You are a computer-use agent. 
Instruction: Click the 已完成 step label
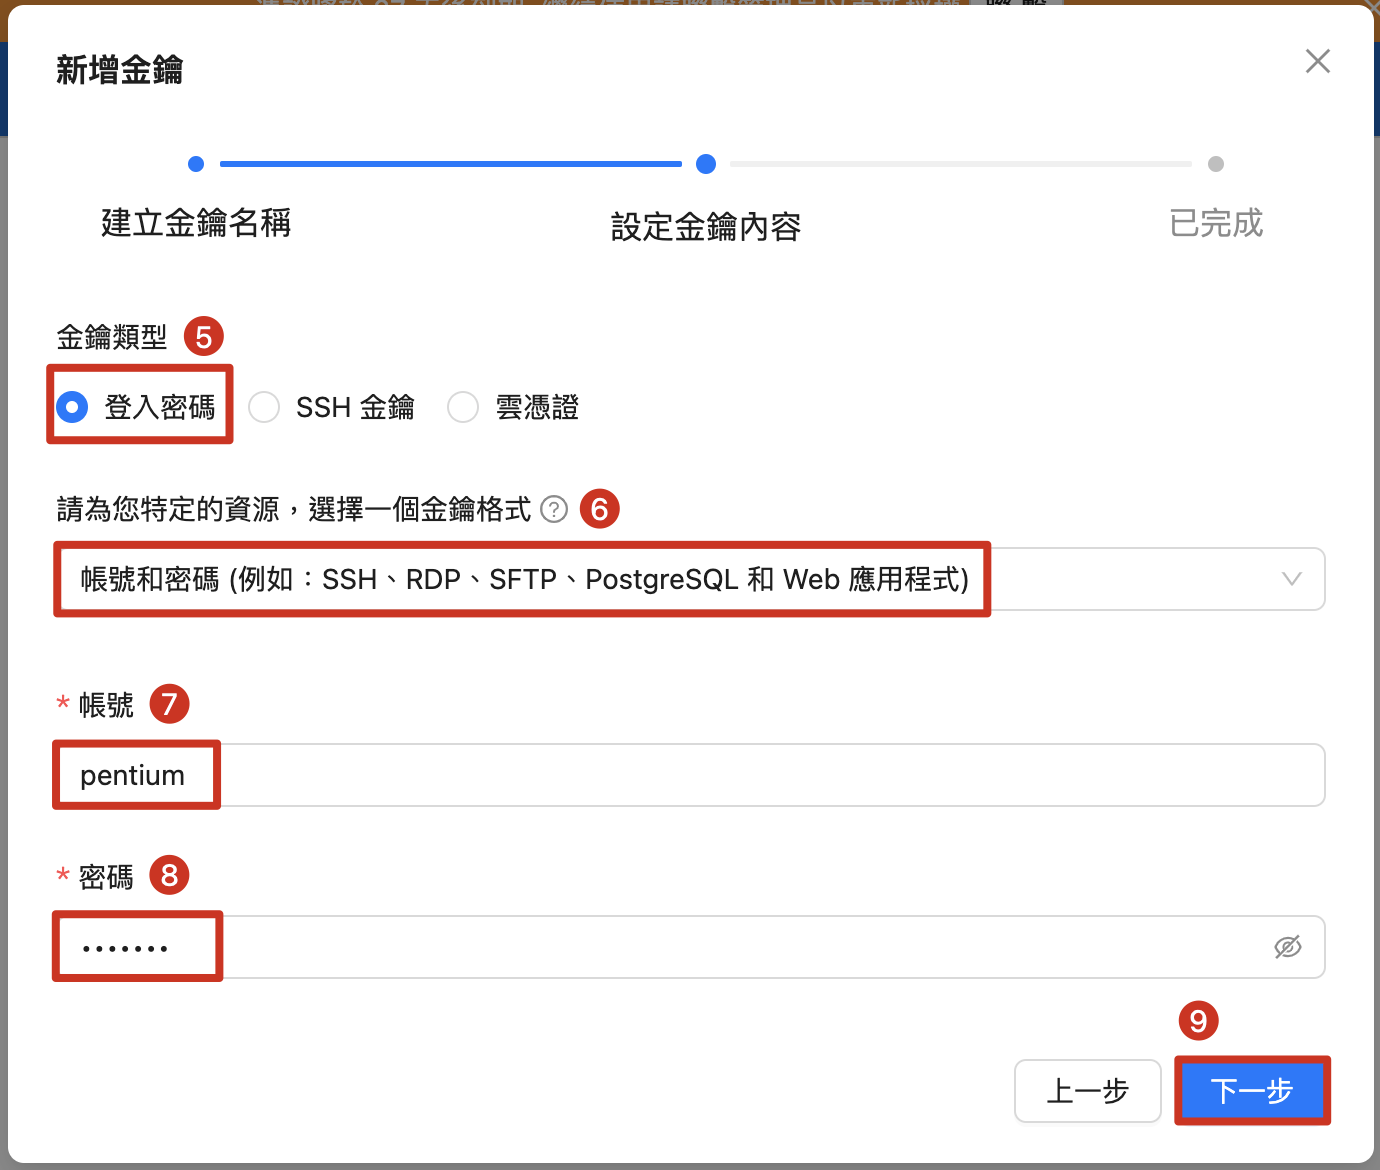coord(1216,223)
